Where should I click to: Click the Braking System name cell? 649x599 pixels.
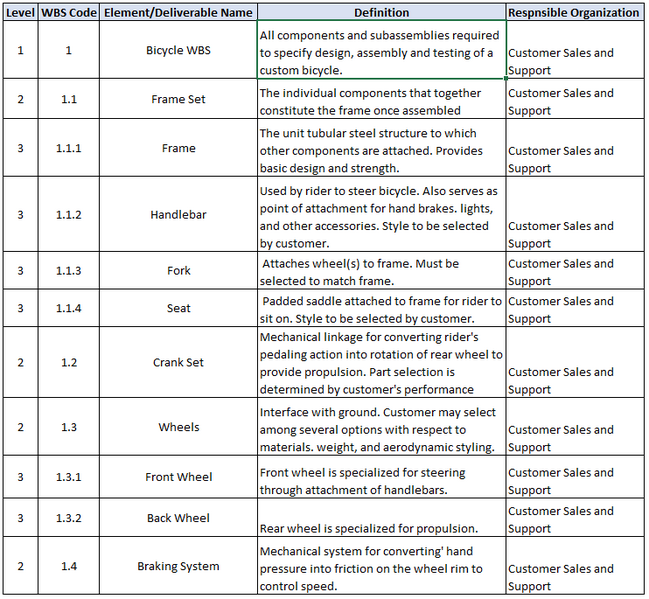178,566
